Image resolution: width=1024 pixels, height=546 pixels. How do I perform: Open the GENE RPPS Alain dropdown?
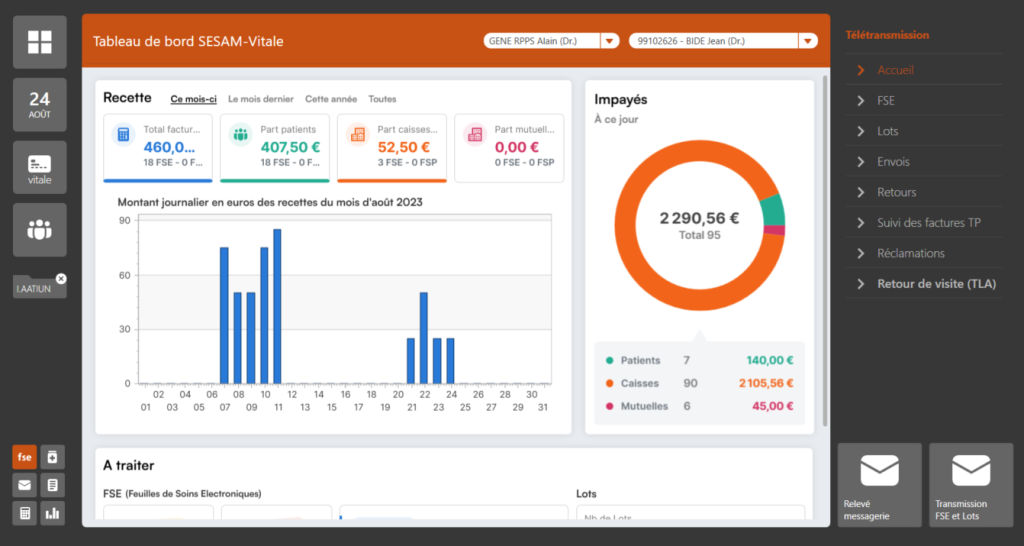[x=608, y=41]
